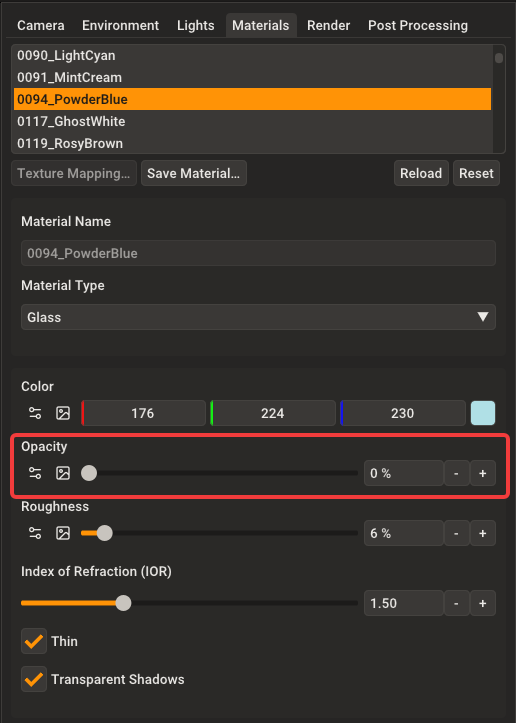Click the red channel value 176
This screenshot has width=516, height=723.
point(143,413)
